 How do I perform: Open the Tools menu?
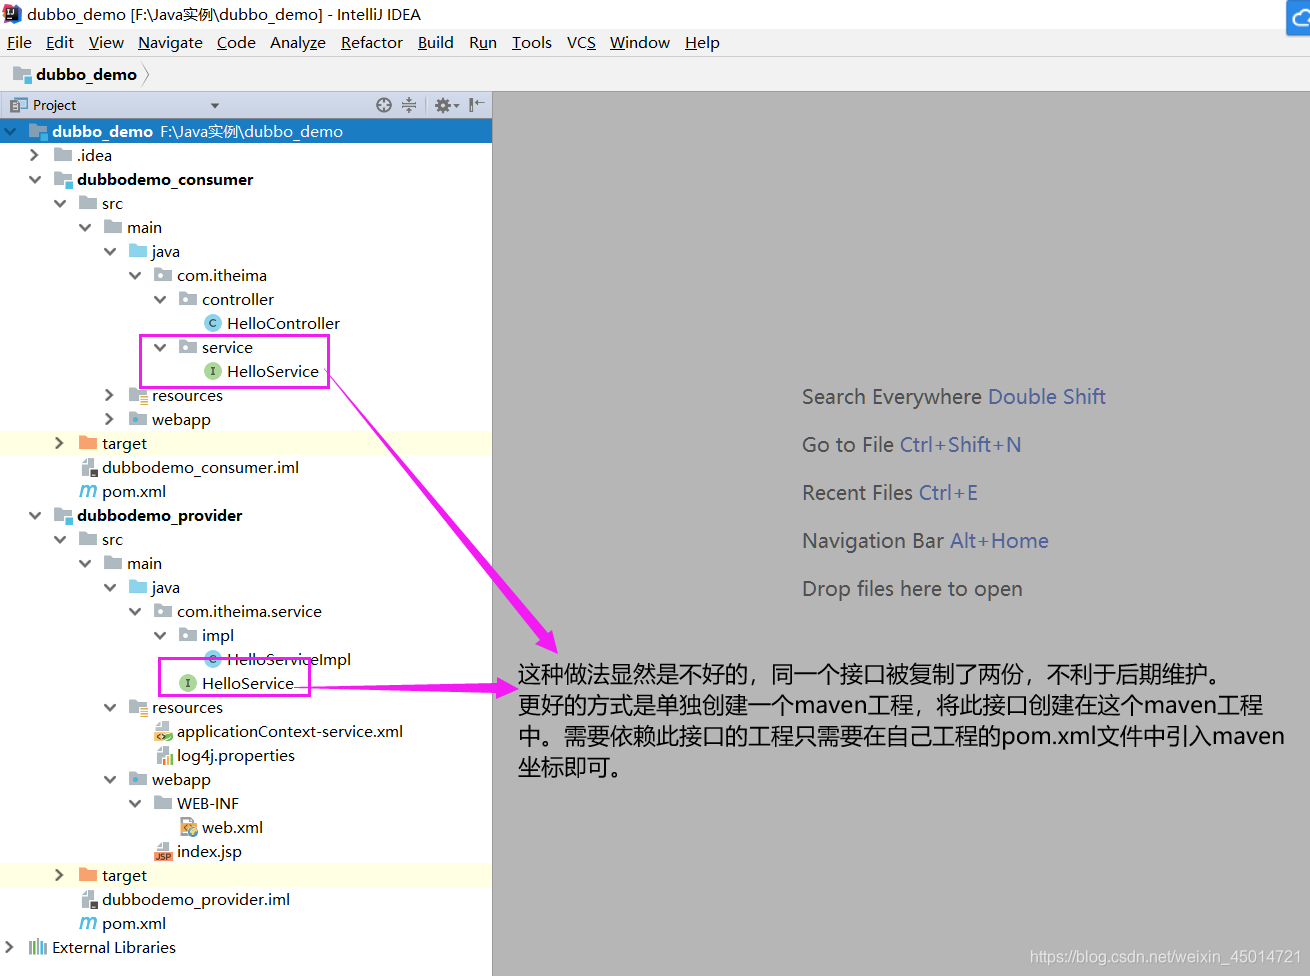pos(531,42)
